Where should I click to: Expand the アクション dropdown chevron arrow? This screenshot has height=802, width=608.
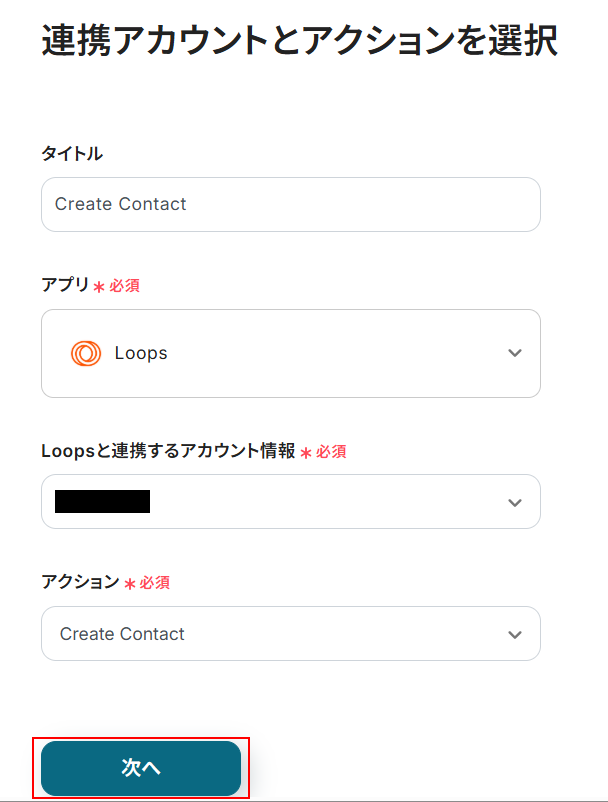(x=514, y=634)
